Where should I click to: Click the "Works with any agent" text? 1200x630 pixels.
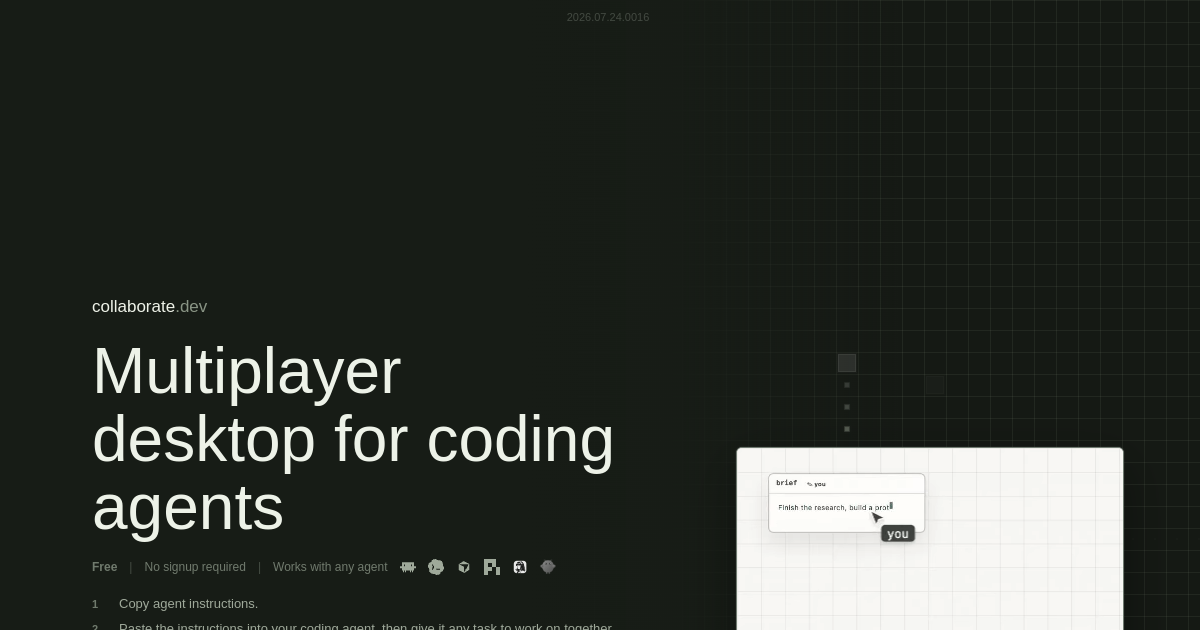330,567
